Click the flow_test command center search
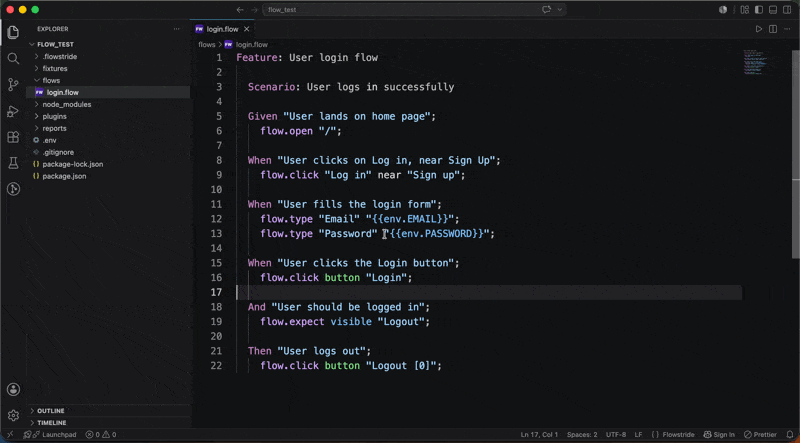Screen dimensions: 800x443 tap(414, 10)
